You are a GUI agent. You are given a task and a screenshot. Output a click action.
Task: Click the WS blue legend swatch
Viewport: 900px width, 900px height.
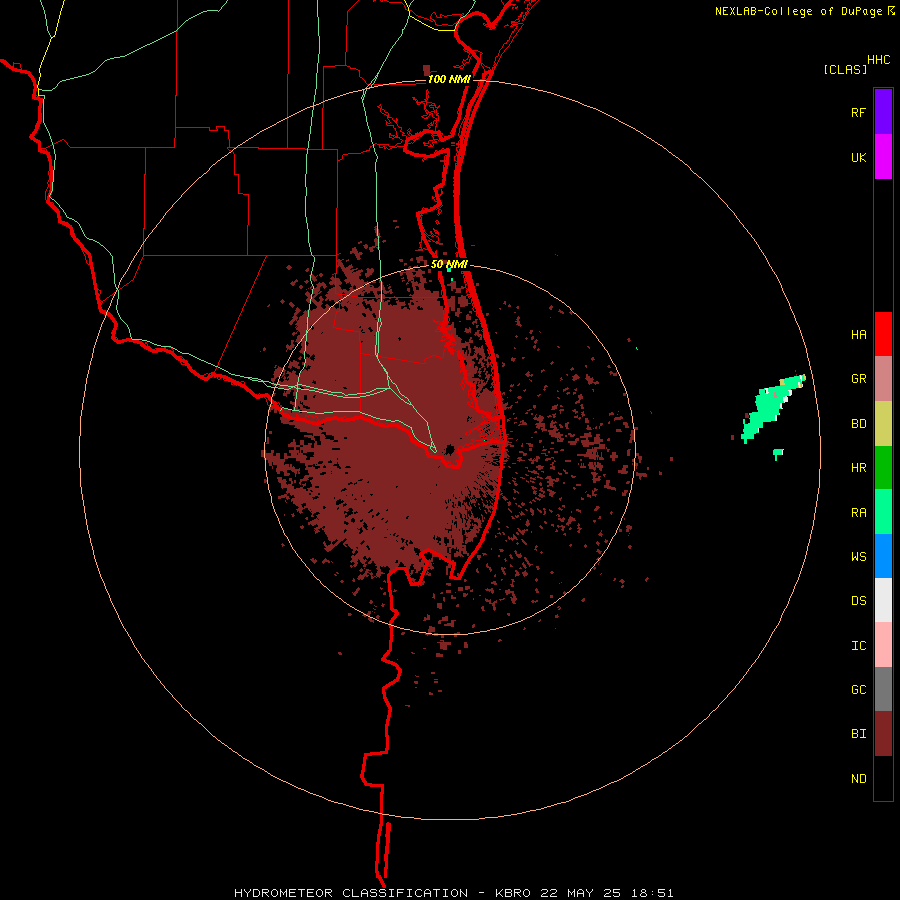pyautogui.click(x=883, y=556)
